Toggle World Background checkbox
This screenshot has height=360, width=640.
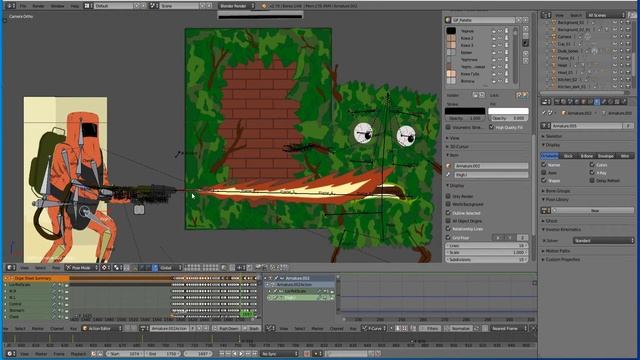pos(448,204)
